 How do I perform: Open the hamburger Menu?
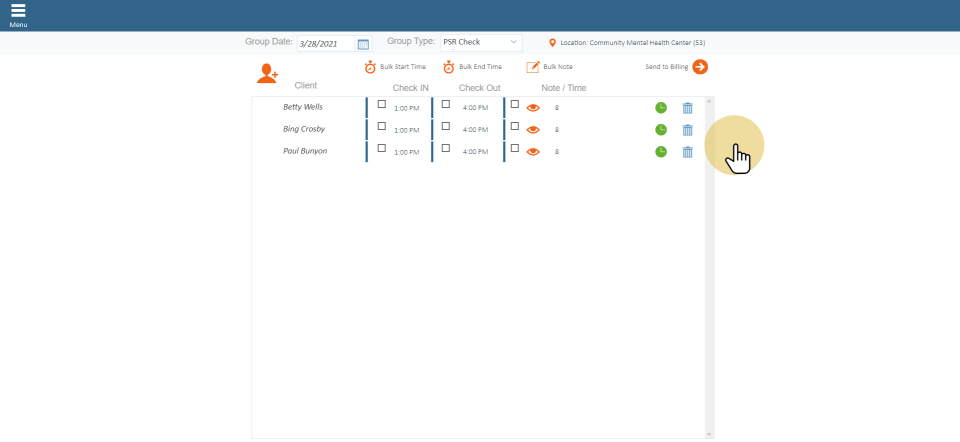18,13
